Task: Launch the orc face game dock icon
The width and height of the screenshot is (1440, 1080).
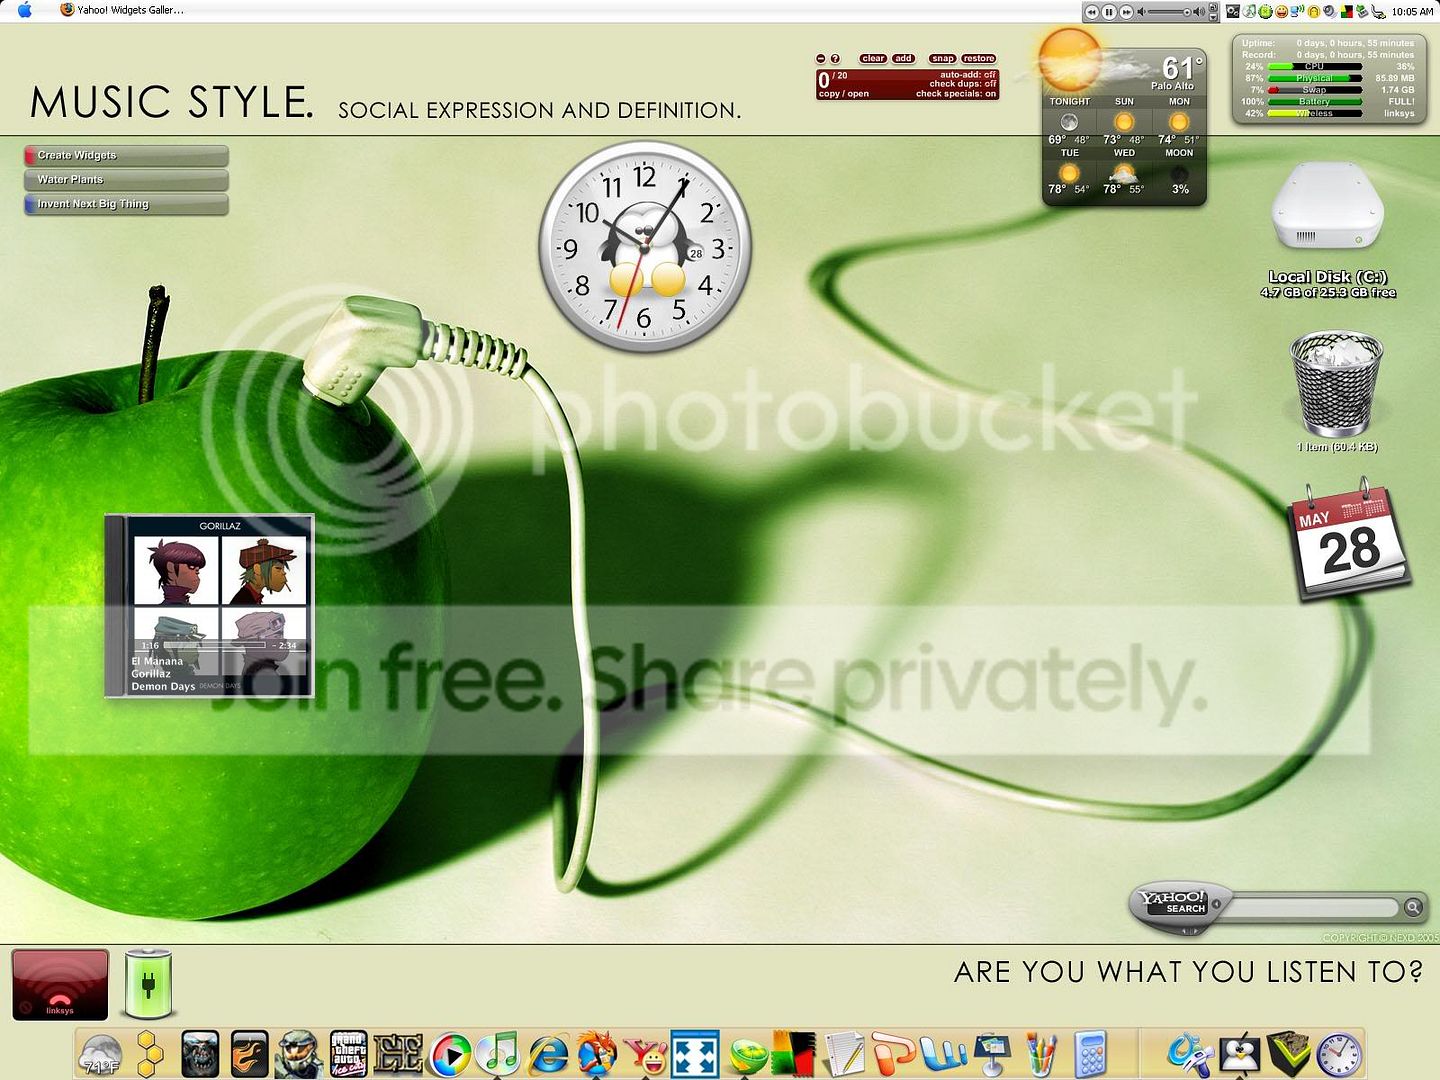Action: [x=200, y=1055]
